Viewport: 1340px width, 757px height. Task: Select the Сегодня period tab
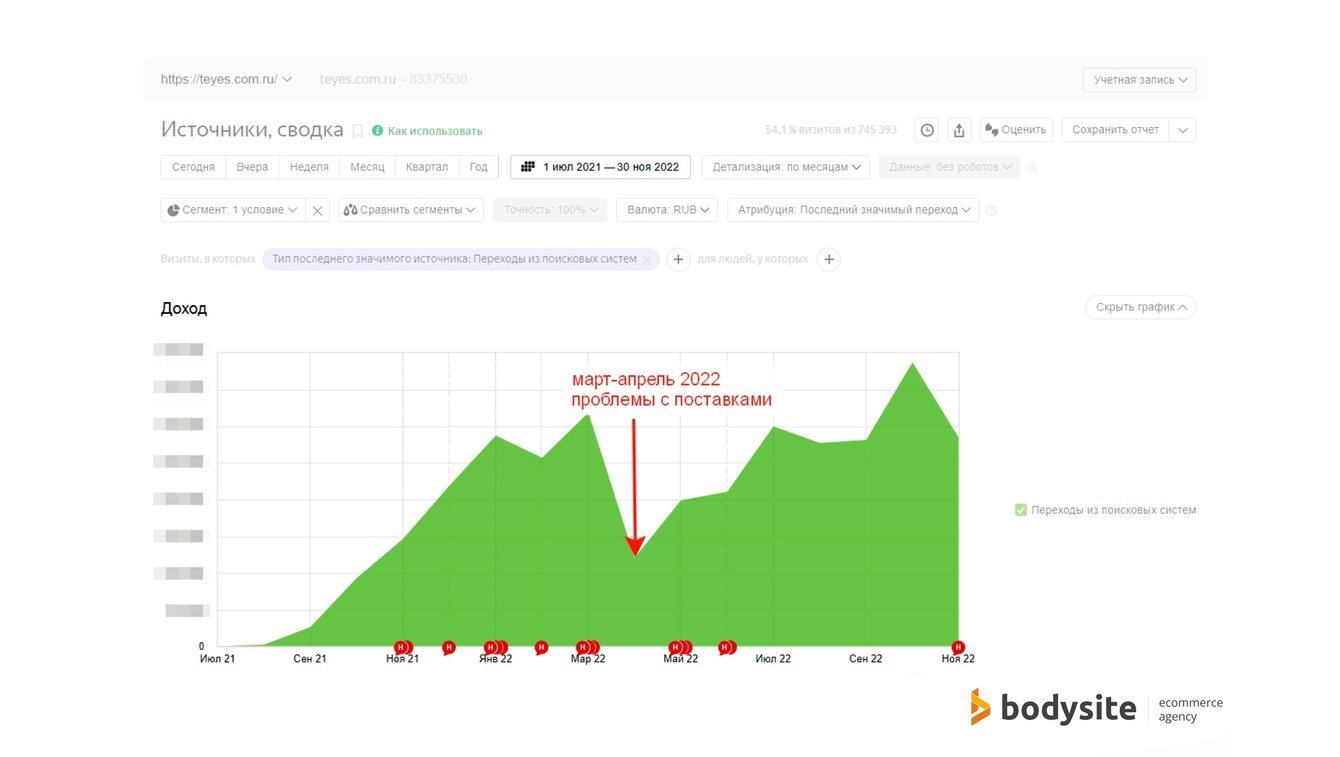pyautogui.click(x=193, y=167)
